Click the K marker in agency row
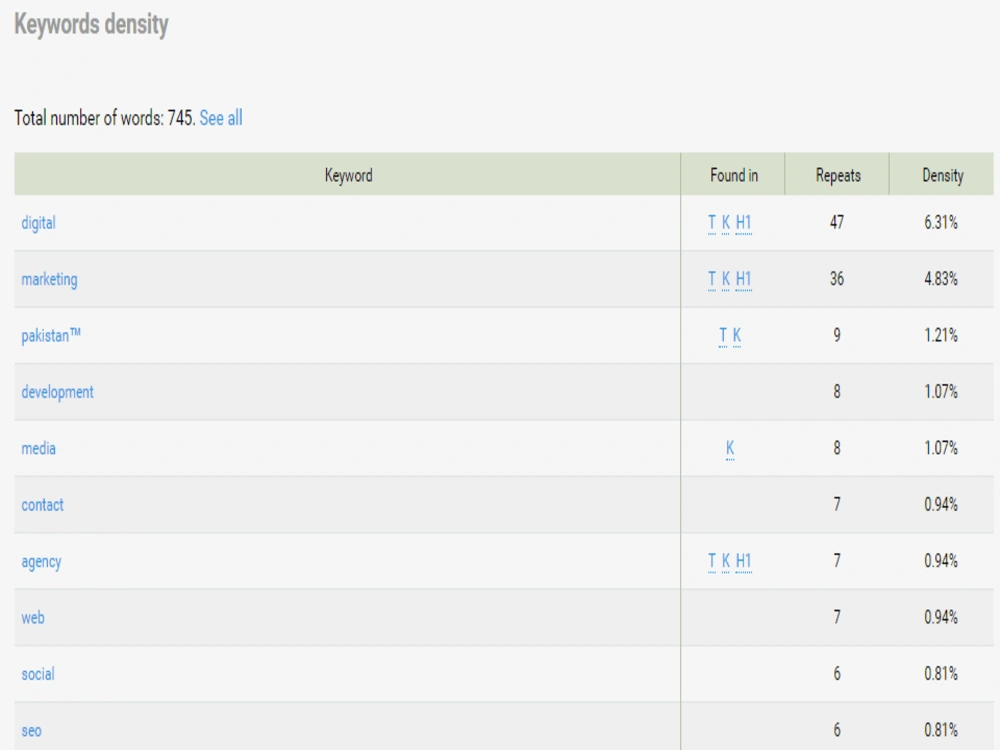 [726, 561]
